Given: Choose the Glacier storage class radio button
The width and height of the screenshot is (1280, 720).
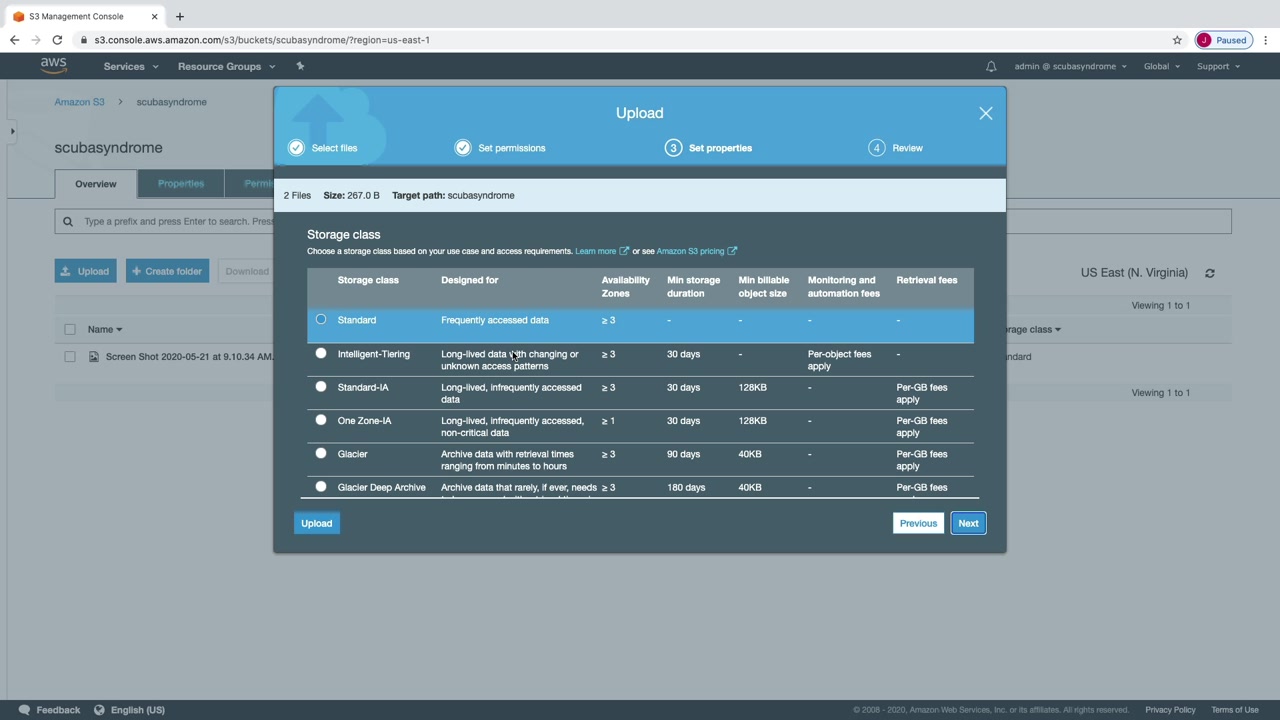Looking at the screenshot, I should click(x=321, y=453).
